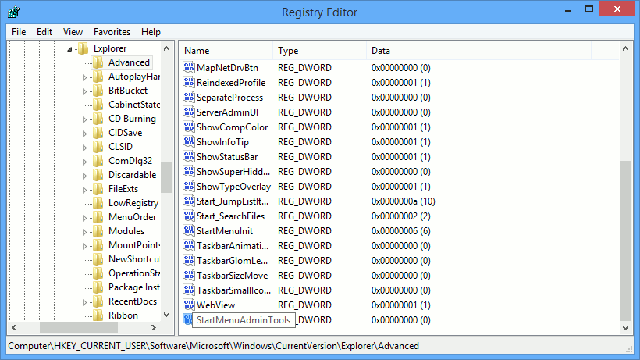Click the StartMenuInit data value (6)

click(400, 231)
